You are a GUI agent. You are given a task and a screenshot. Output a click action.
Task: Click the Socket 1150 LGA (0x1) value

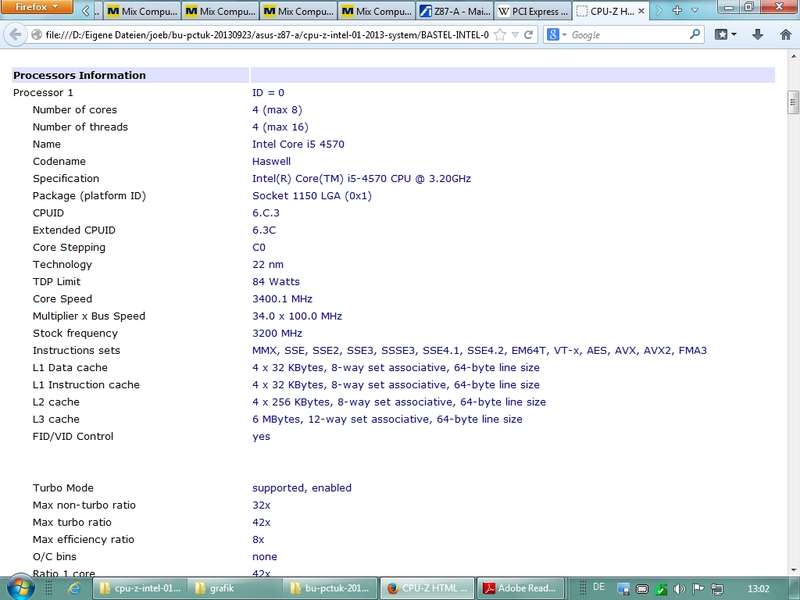(312, 195)
